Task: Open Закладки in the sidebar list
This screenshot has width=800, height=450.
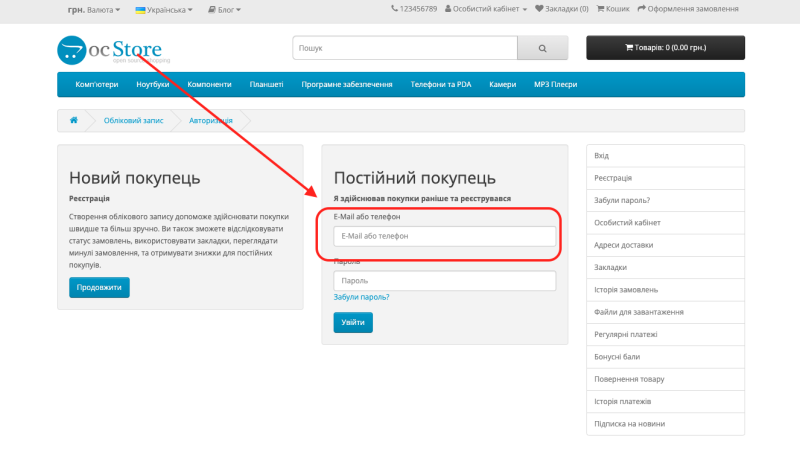Action: [665, 267]
